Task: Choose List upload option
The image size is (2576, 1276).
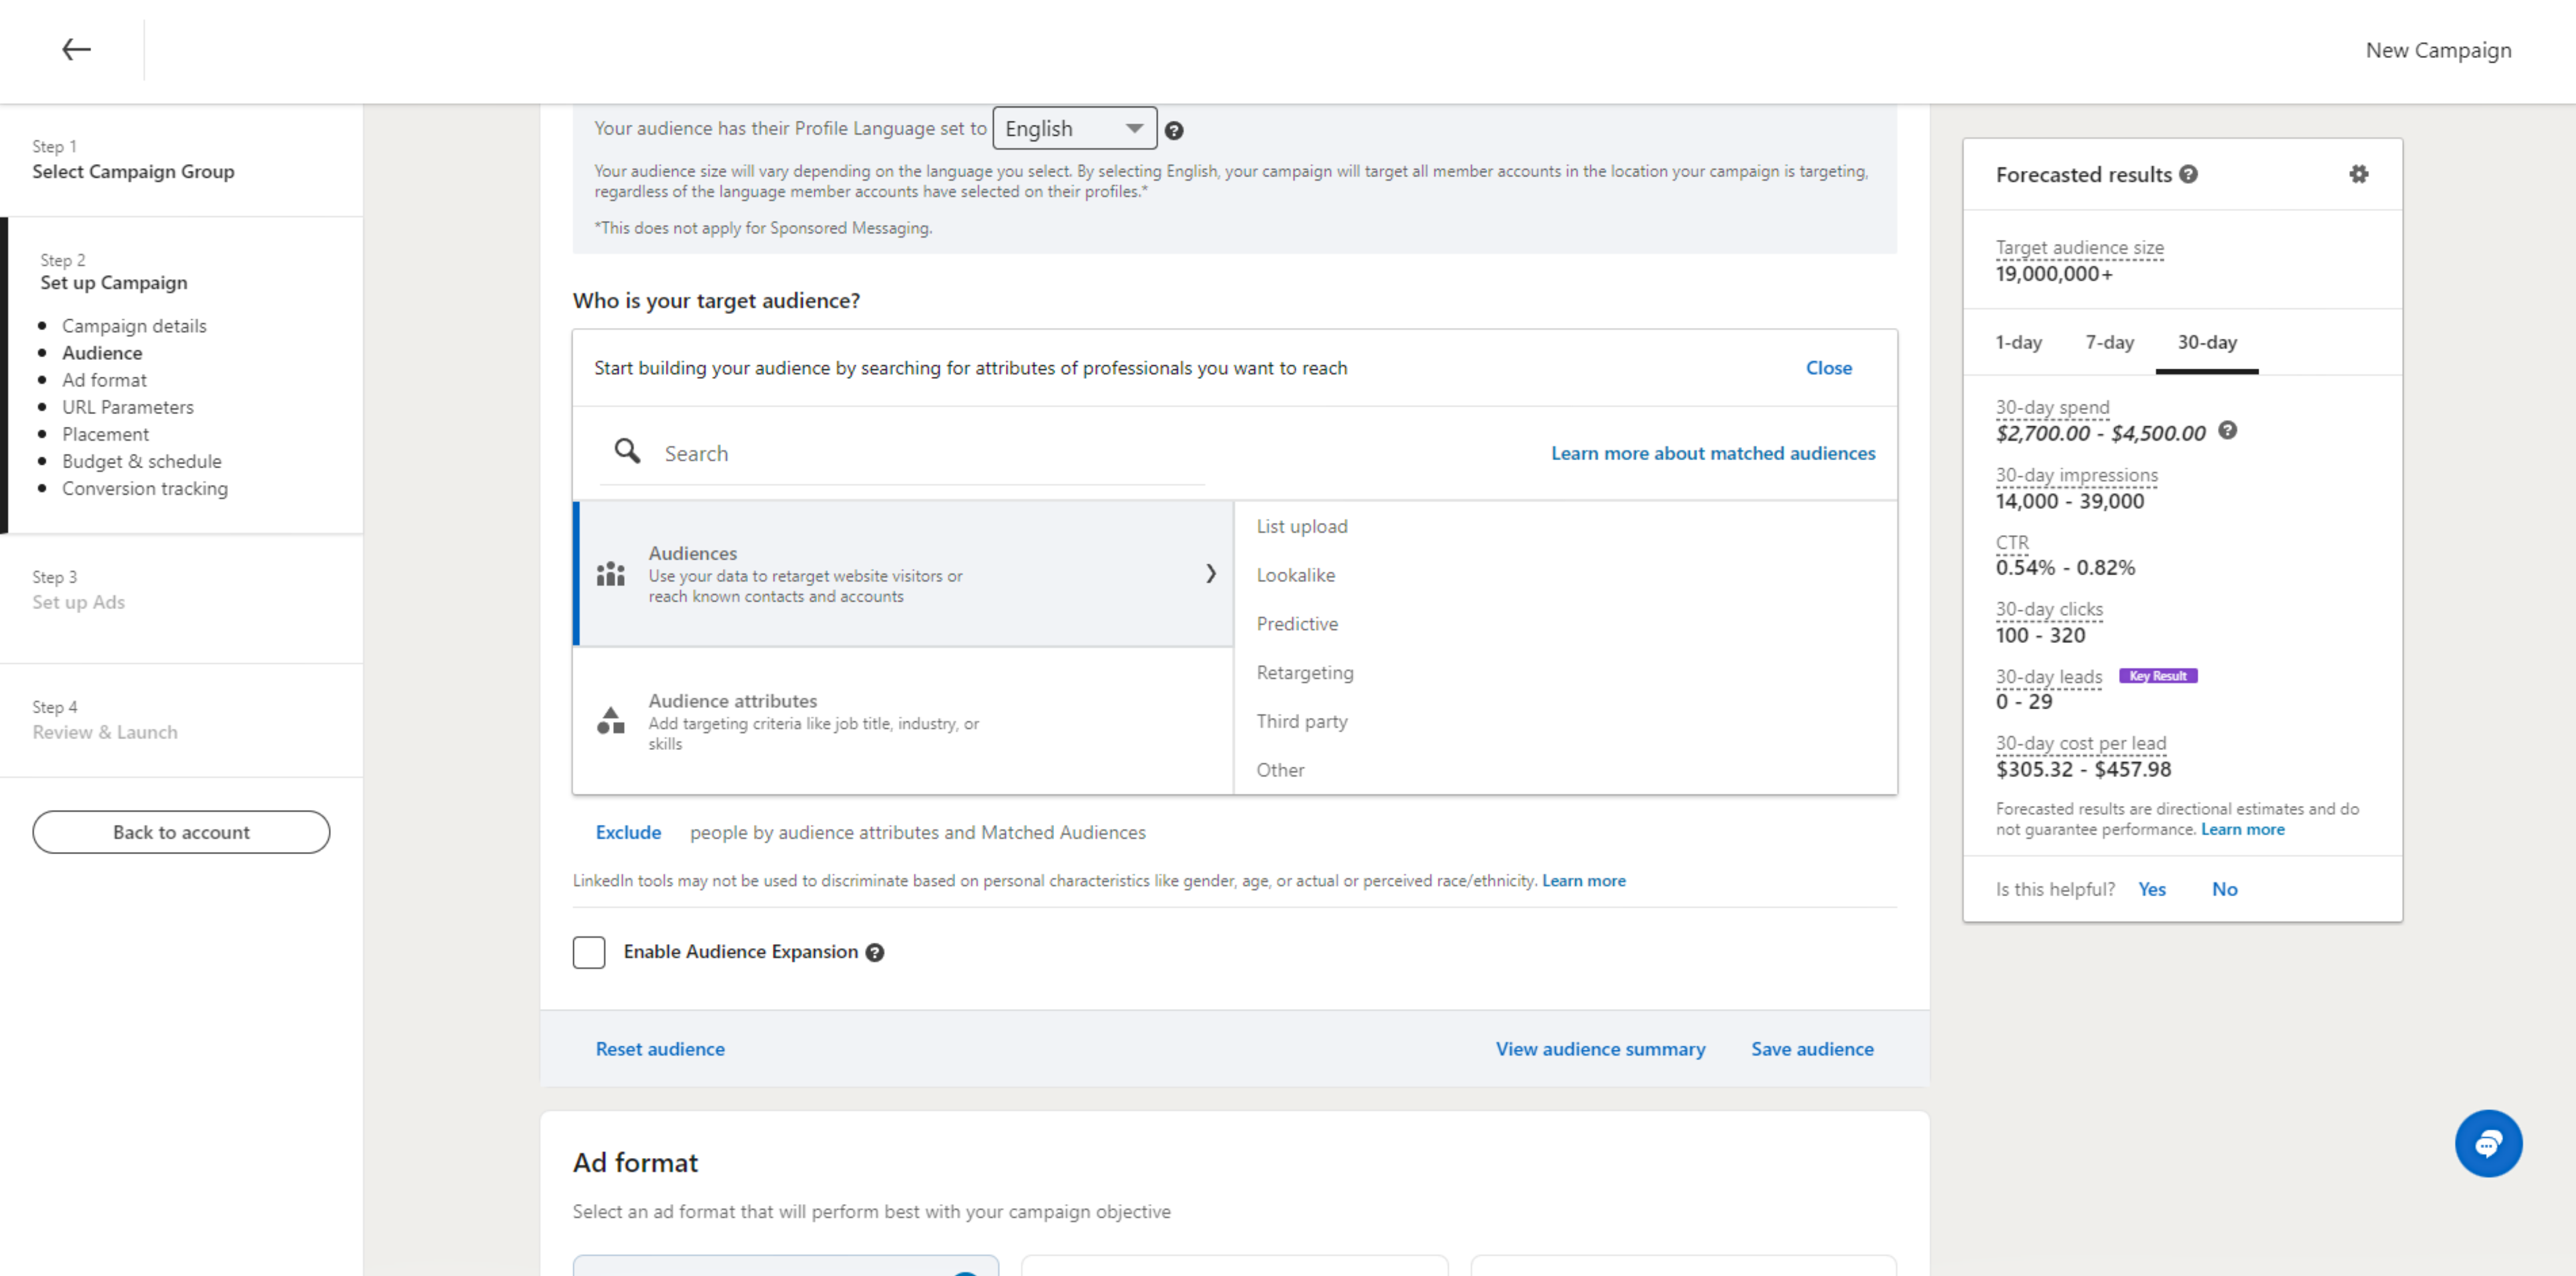Action: 1302,526
